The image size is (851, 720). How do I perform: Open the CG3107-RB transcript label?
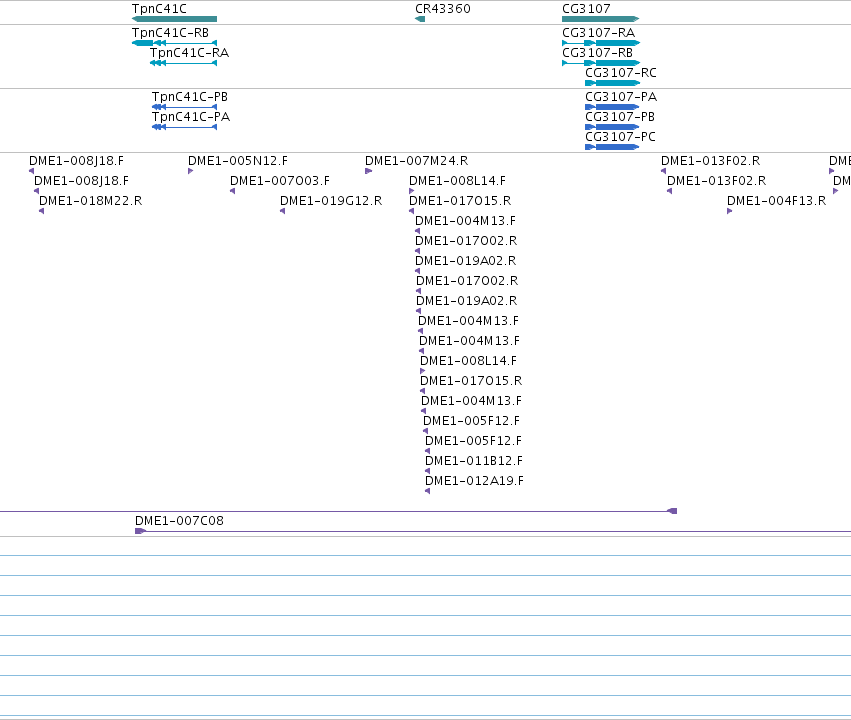tap(598, 53)
